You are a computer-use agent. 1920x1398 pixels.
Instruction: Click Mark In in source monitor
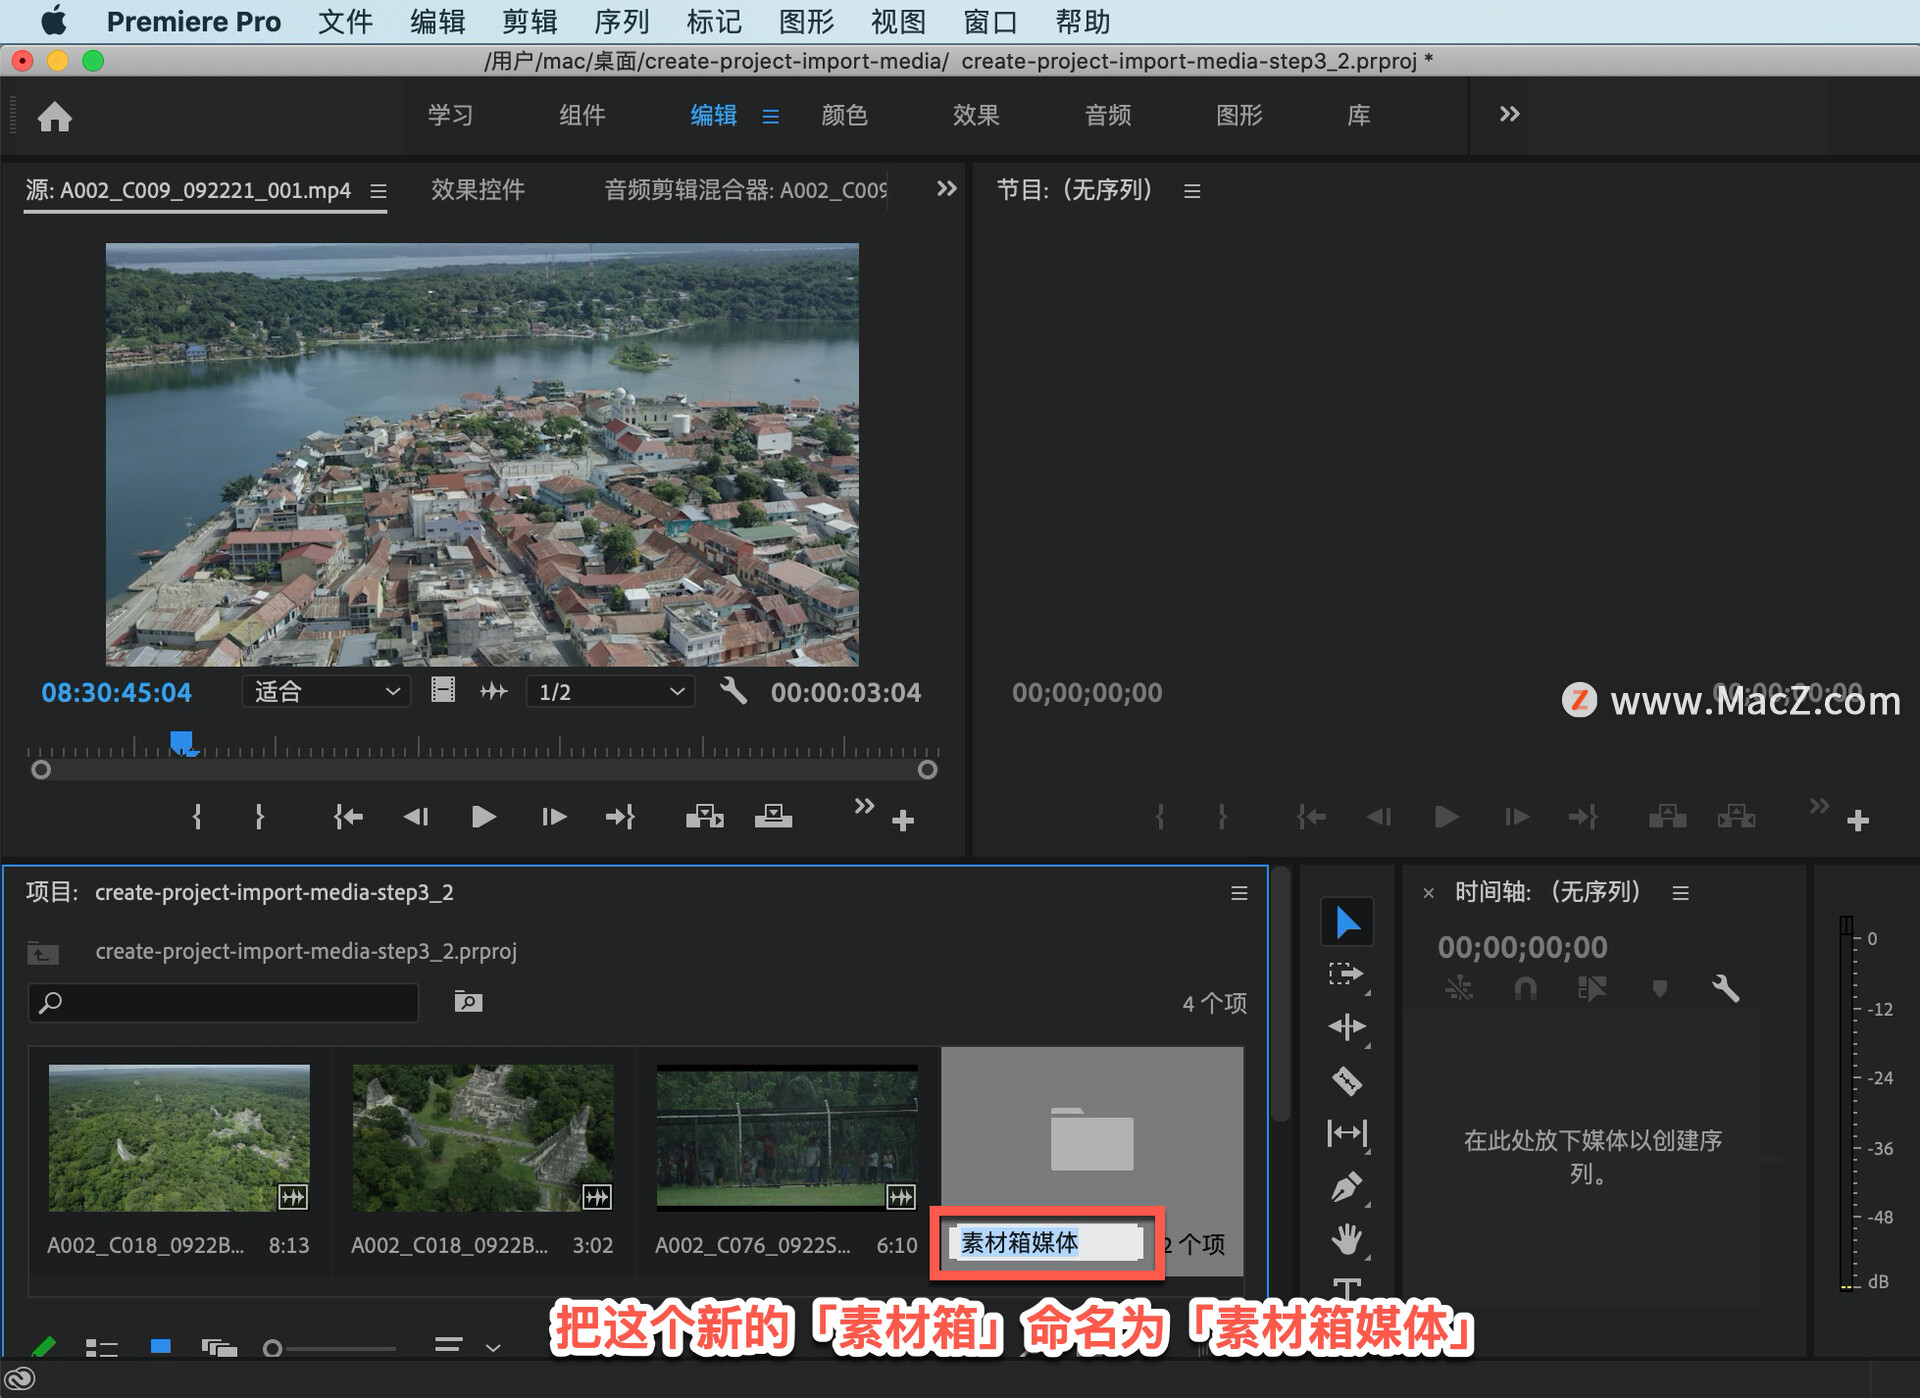[197, 817]
